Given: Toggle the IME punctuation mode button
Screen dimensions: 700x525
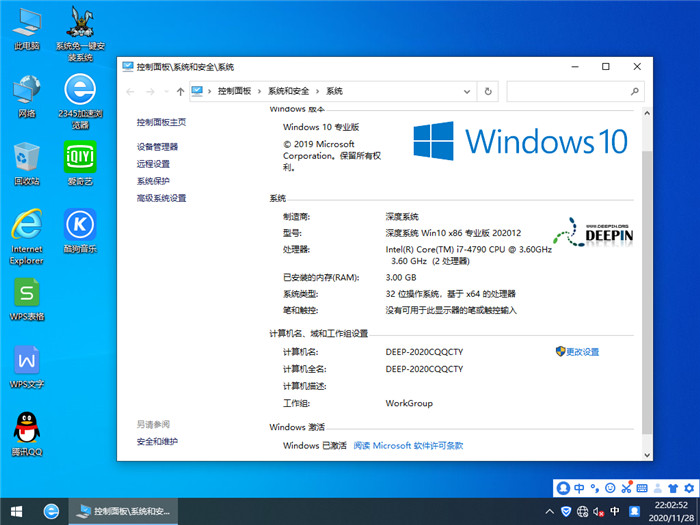Looking at the screenshot, I should tap(595, 488).
